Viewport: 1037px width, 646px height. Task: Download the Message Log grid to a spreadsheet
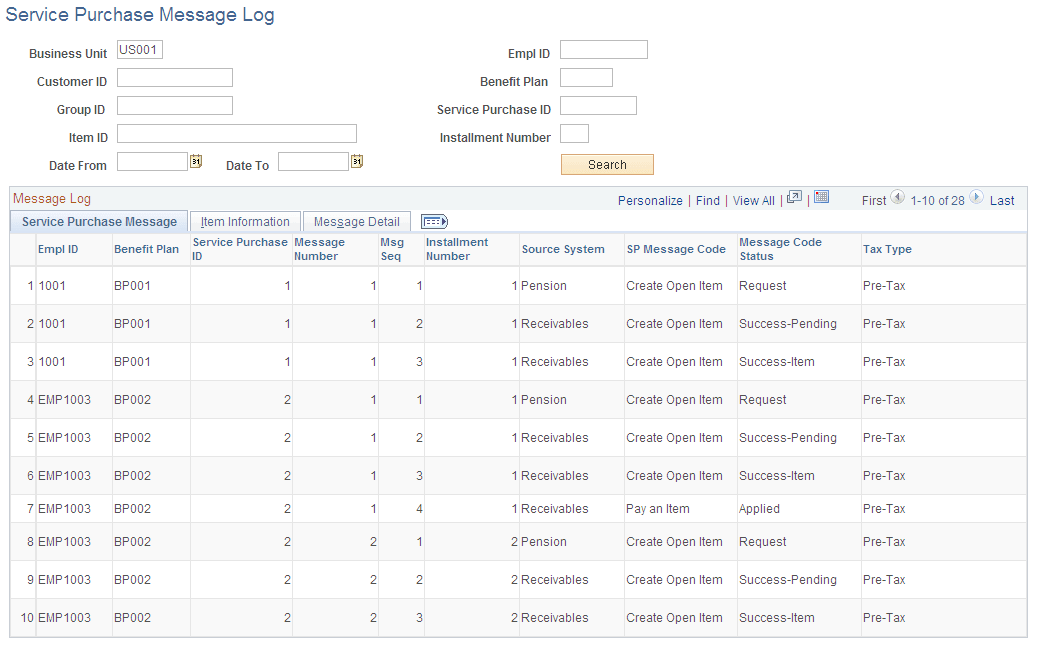(x=821, y=199)
